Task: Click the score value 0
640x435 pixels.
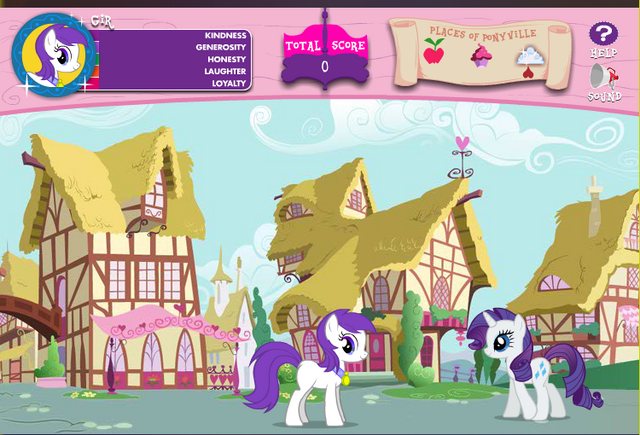Action: pos(325,67)
